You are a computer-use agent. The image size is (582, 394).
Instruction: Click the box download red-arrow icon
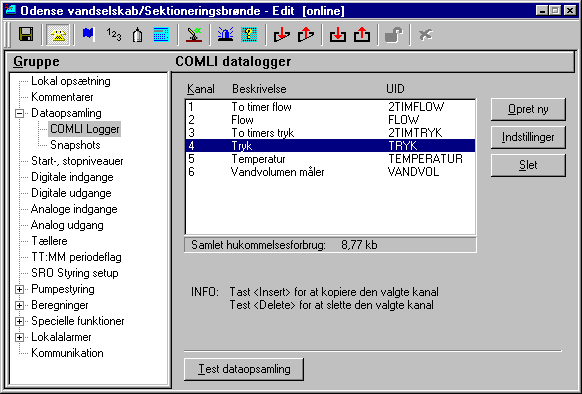click(338, 35)
